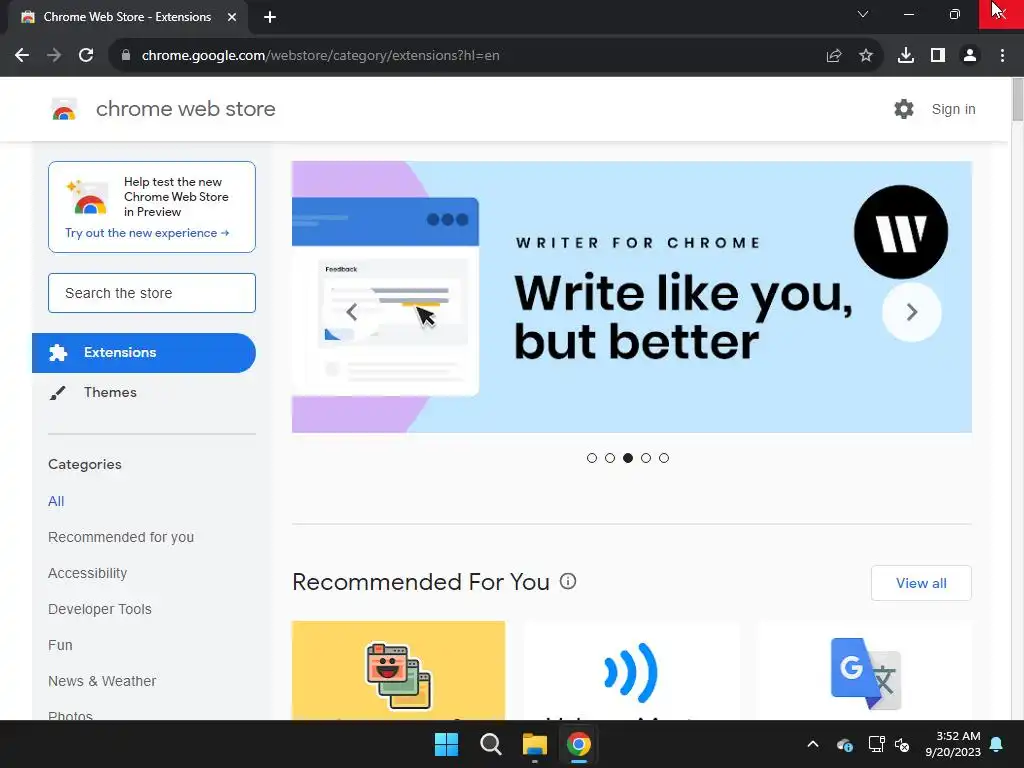Select the first carousel dot

pyautogui.click(x=592, y=458)
